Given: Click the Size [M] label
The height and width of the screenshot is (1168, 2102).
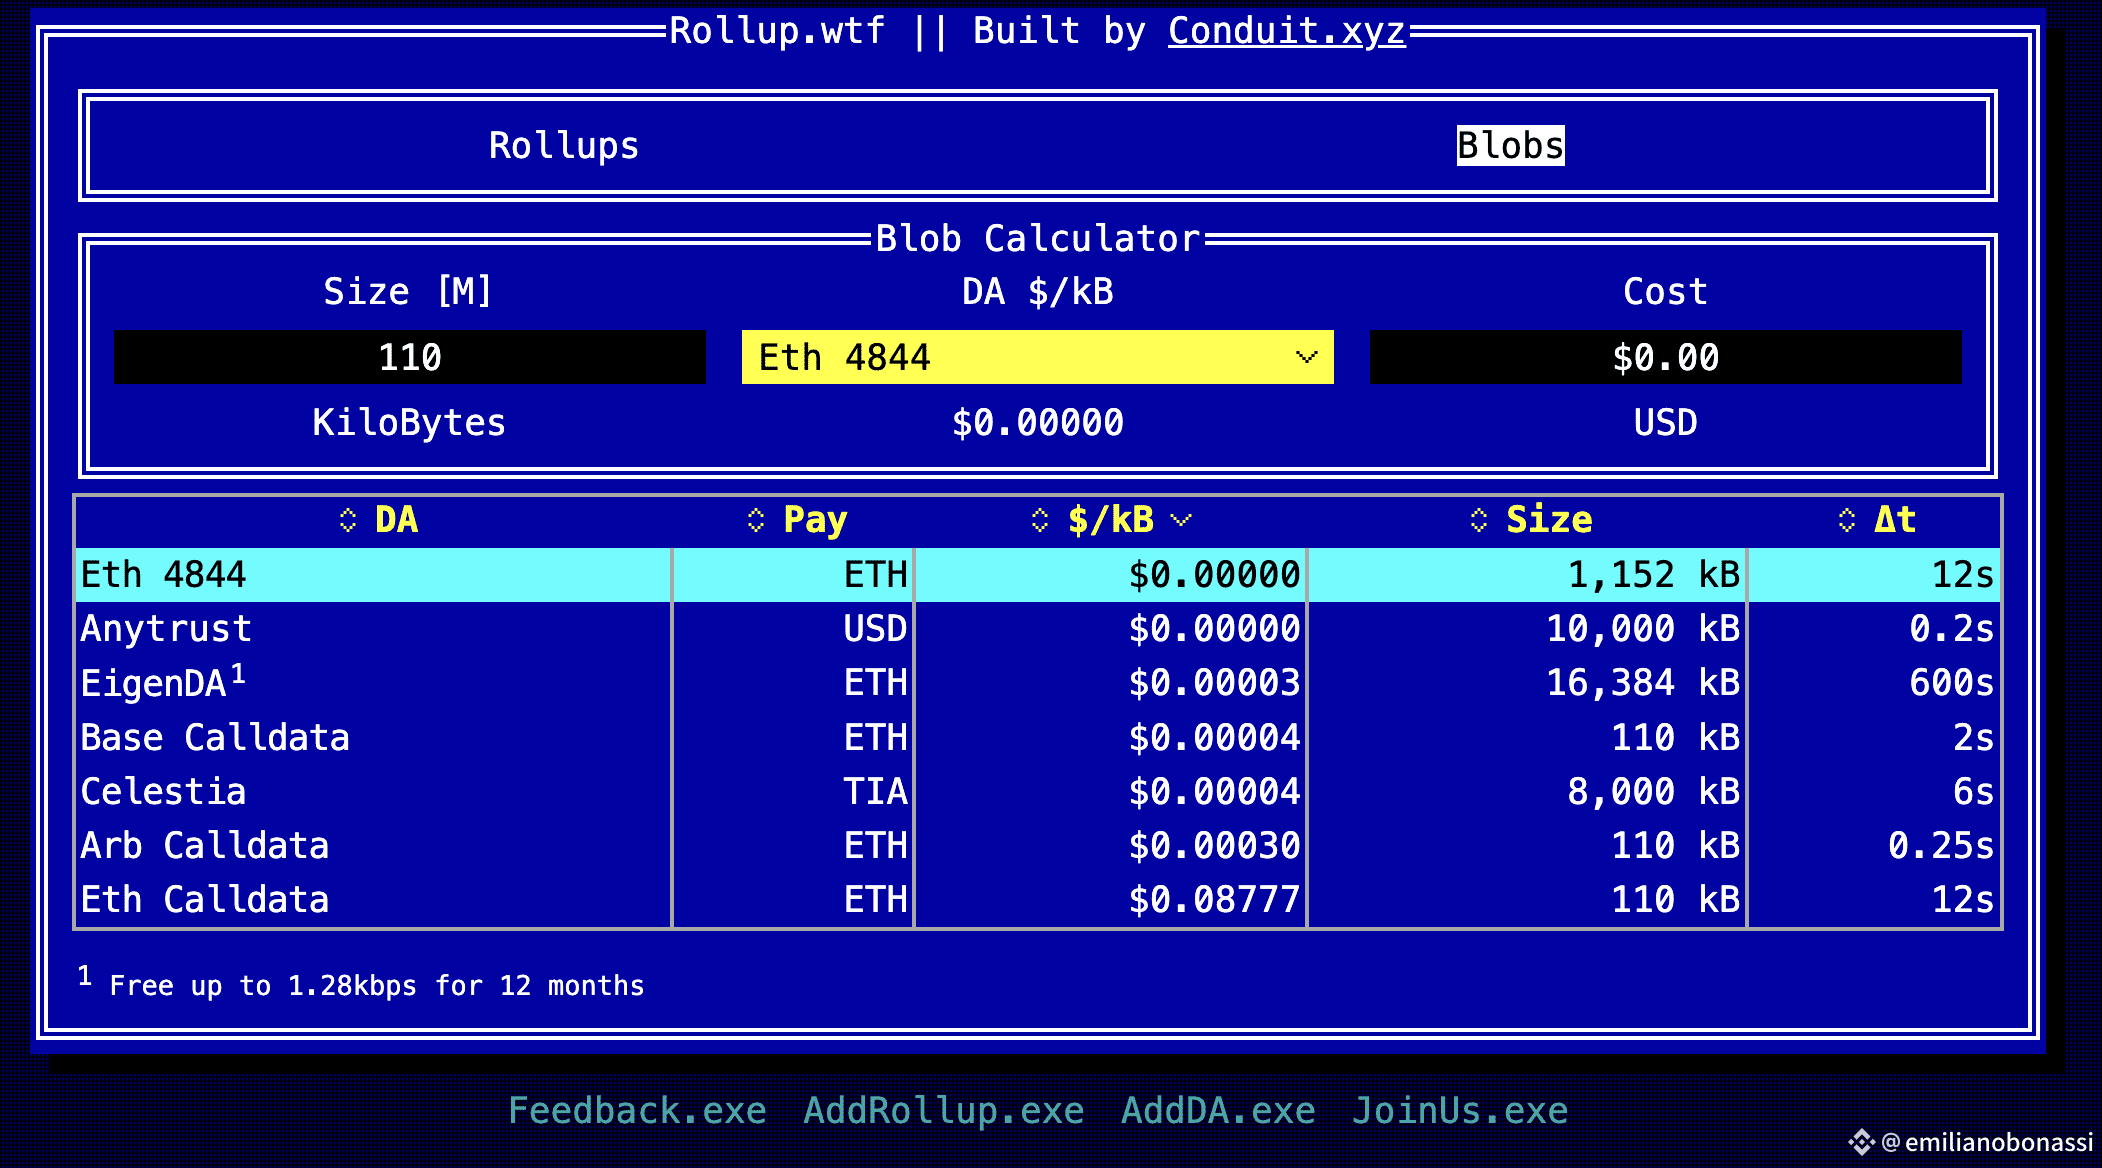Looking at the screenshot, I should [x=409, y=292].
